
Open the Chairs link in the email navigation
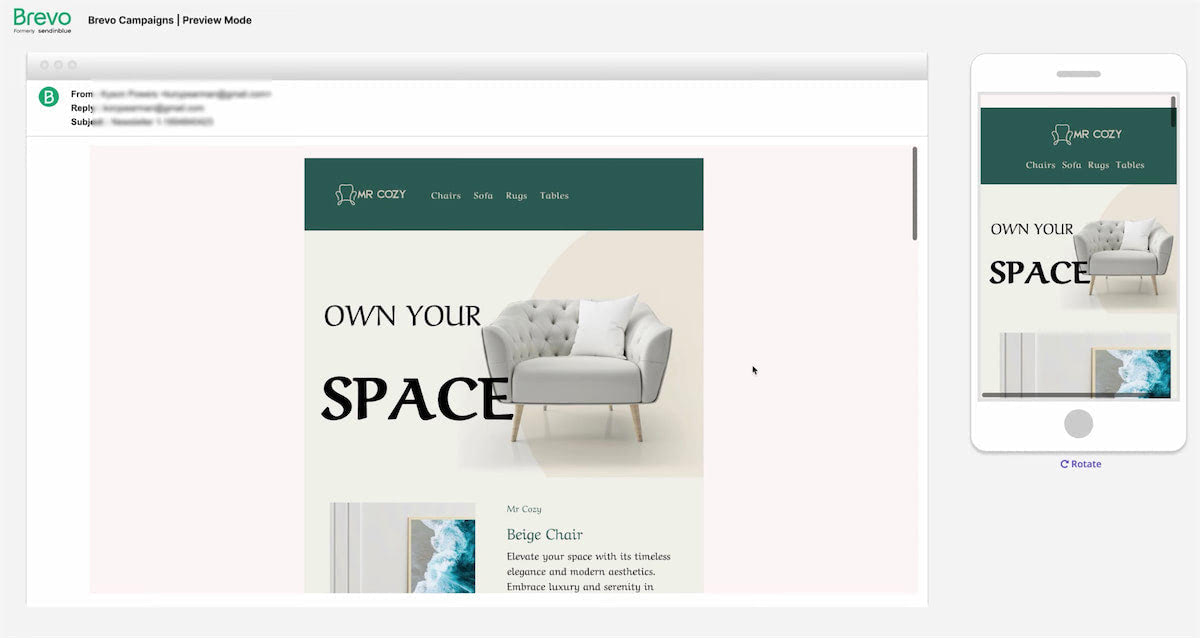click(446, 196)
